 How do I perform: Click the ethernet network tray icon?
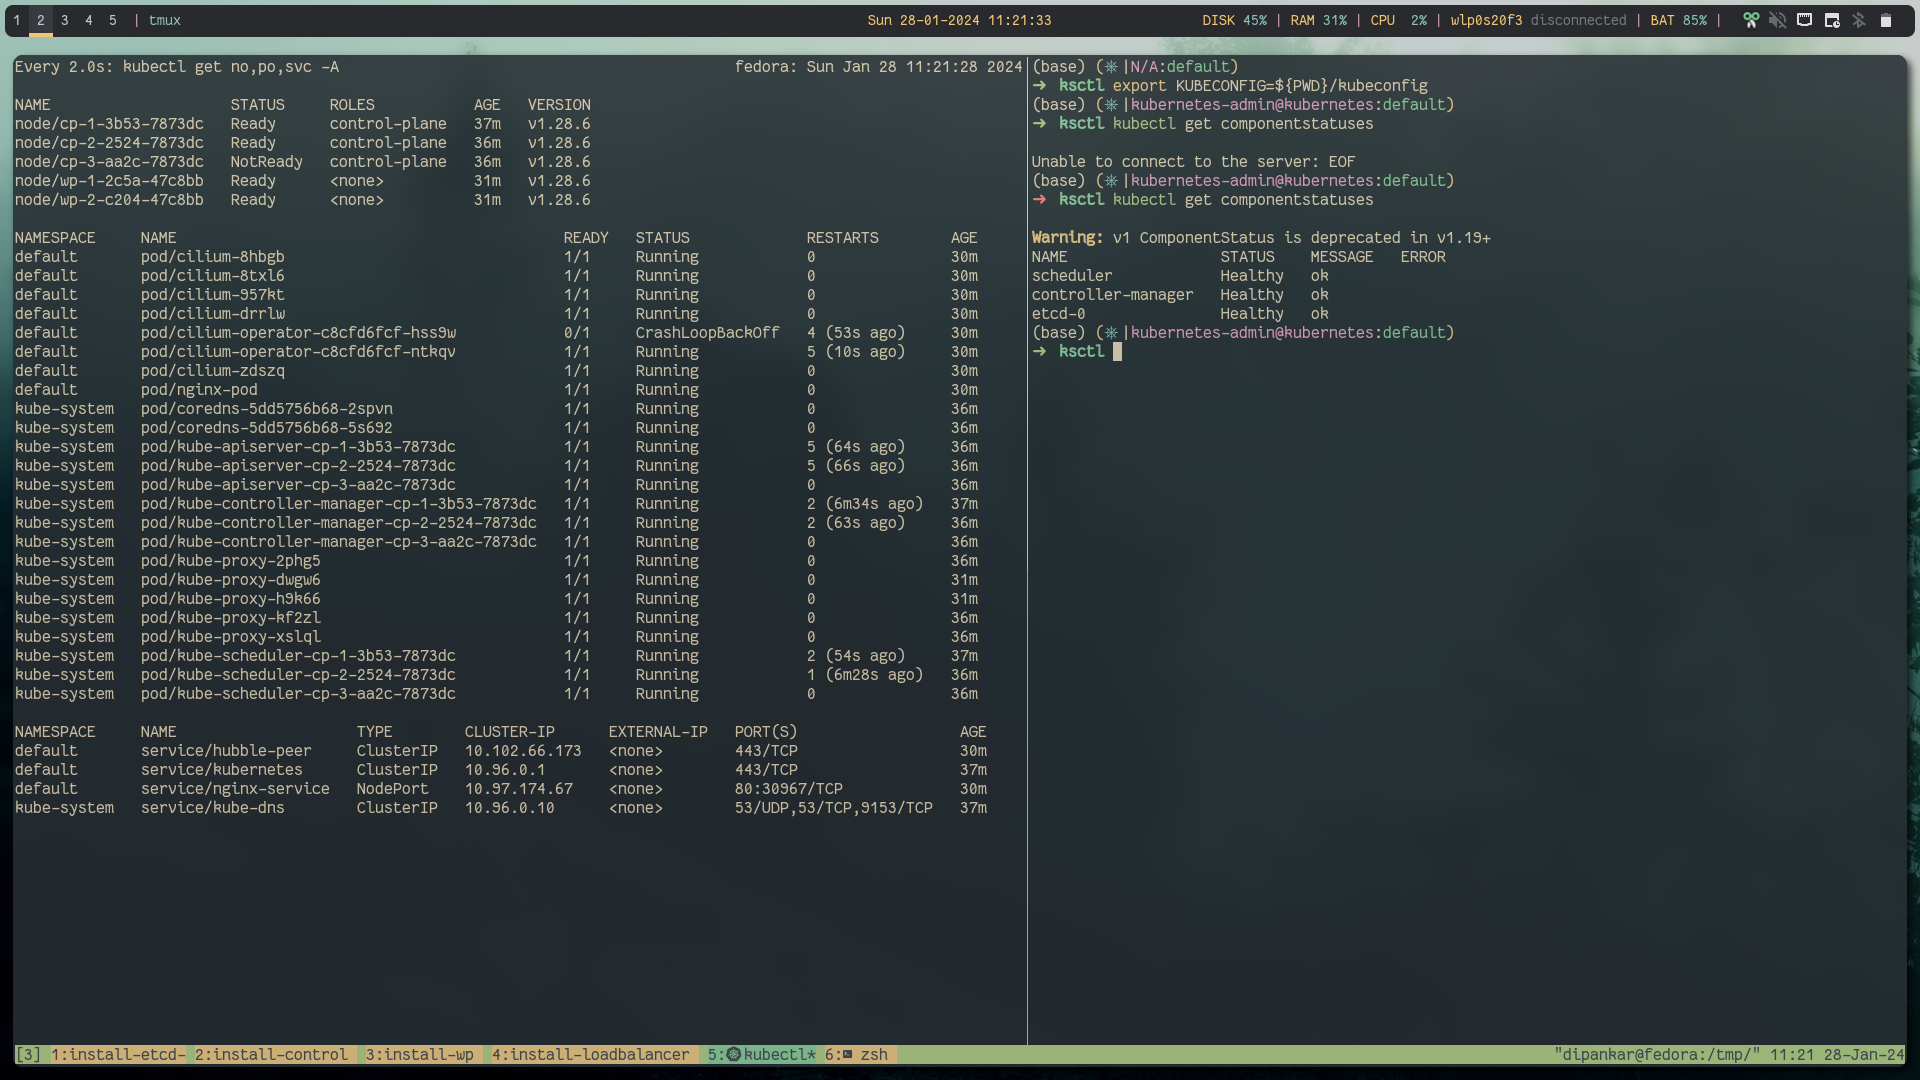click(x=1804, y=20)
